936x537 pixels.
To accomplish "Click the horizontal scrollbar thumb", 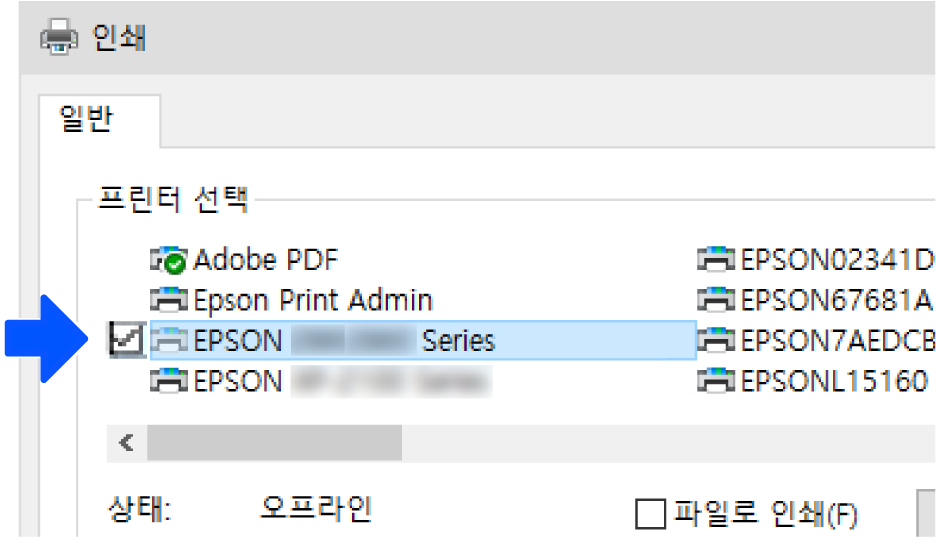I will (x=273, y=443).
